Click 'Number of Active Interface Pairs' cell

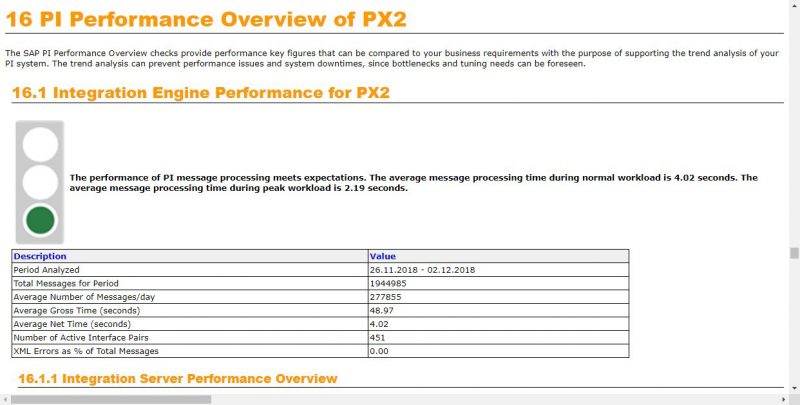point(190,337)
